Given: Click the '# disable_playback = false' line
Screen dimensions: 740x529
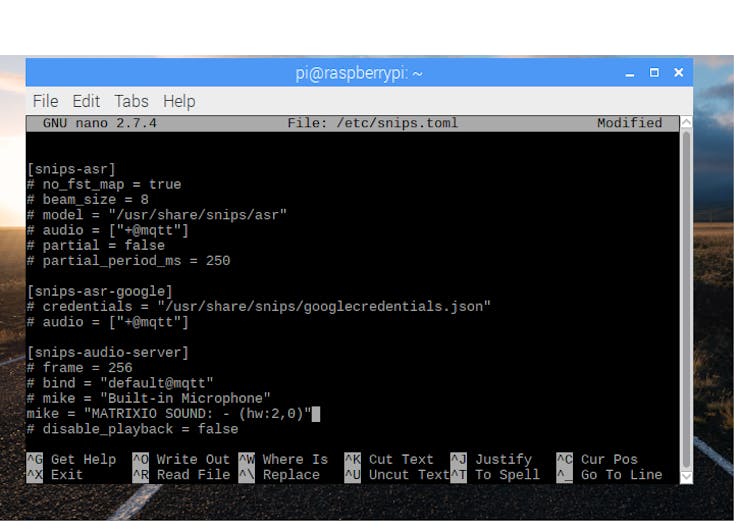Looking at the screenshot, I should 133,428.
